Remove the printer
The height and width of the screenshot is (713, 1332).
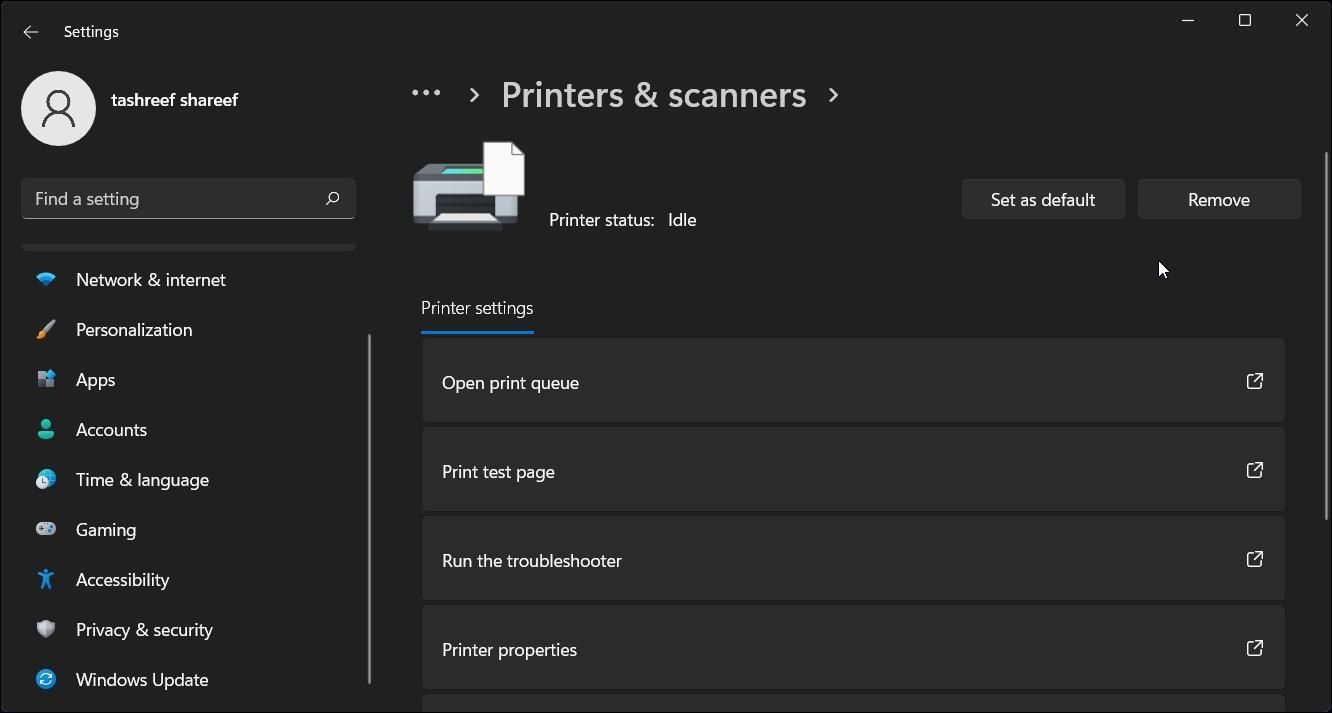[1218, 199]
